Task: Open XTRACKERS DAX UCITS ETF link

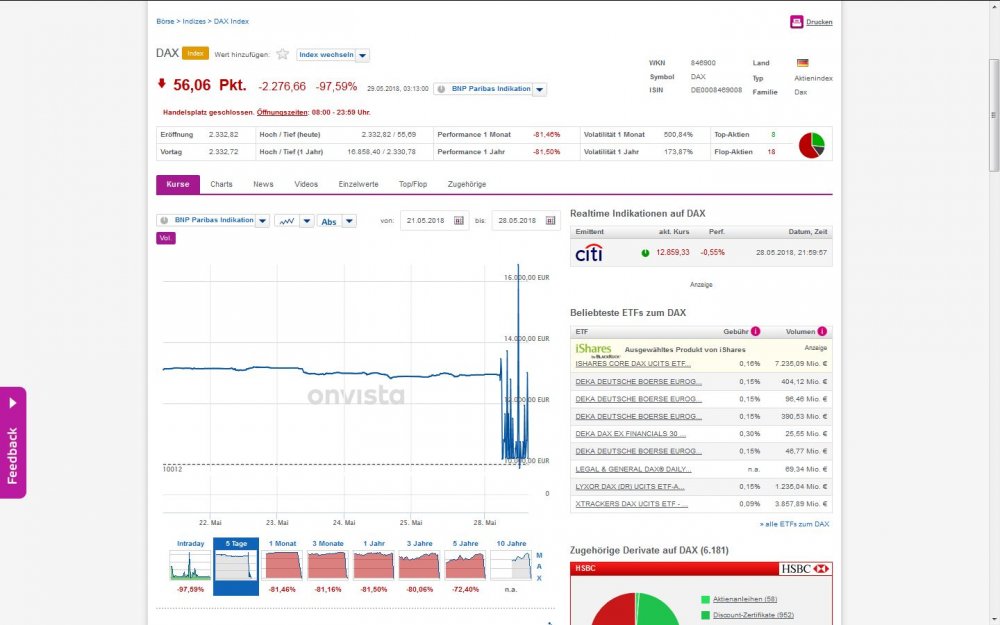Action: point(631,504)
